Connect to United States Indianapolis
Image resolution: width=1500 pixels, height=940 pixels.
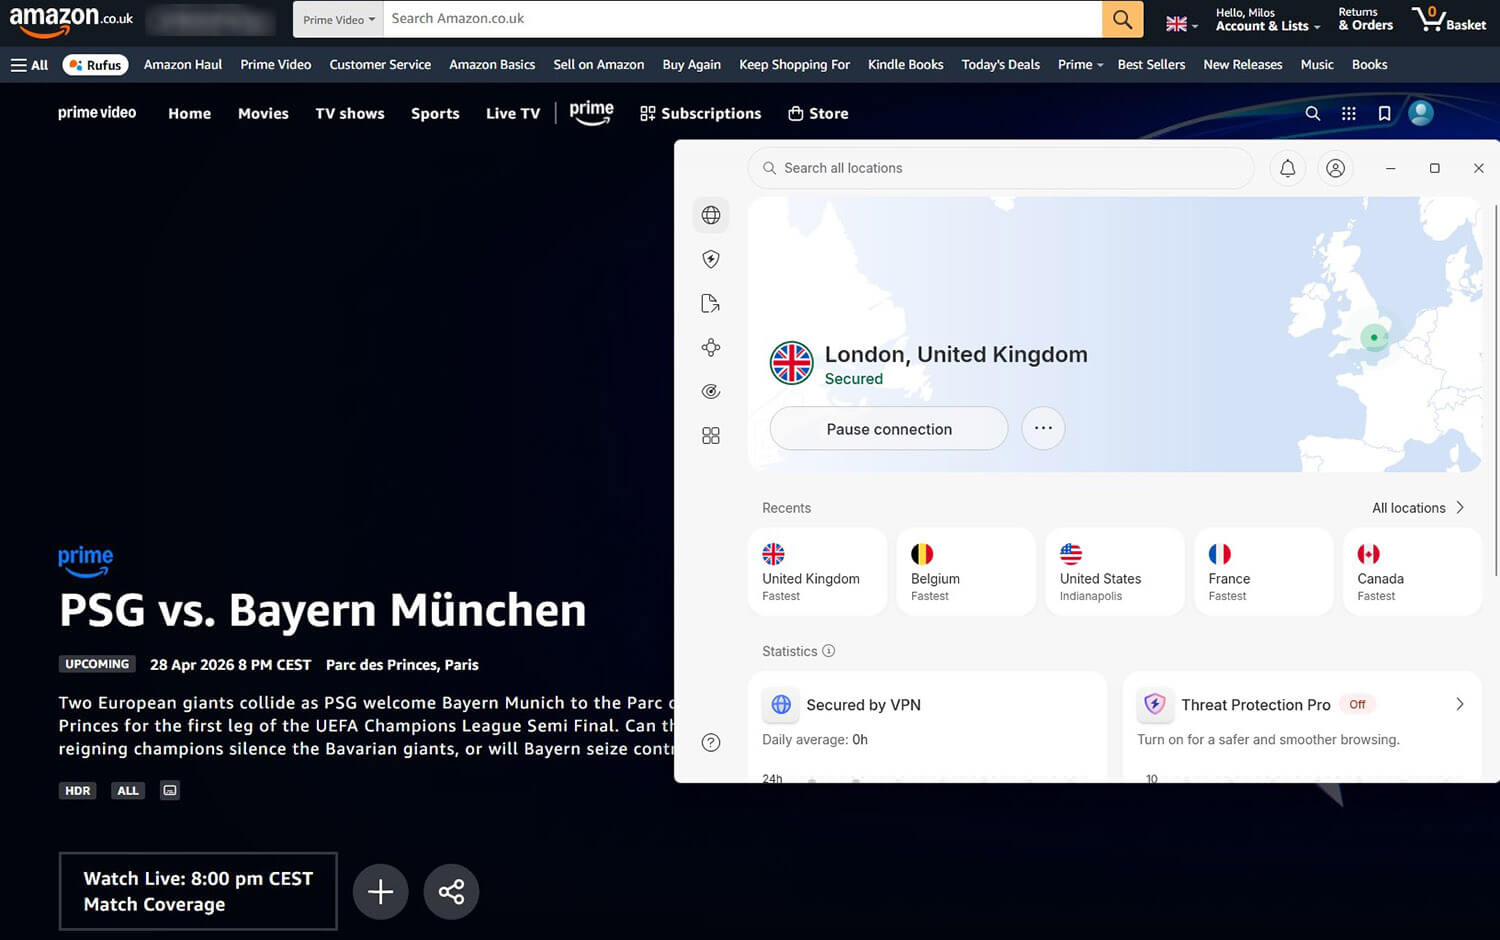1115,572
